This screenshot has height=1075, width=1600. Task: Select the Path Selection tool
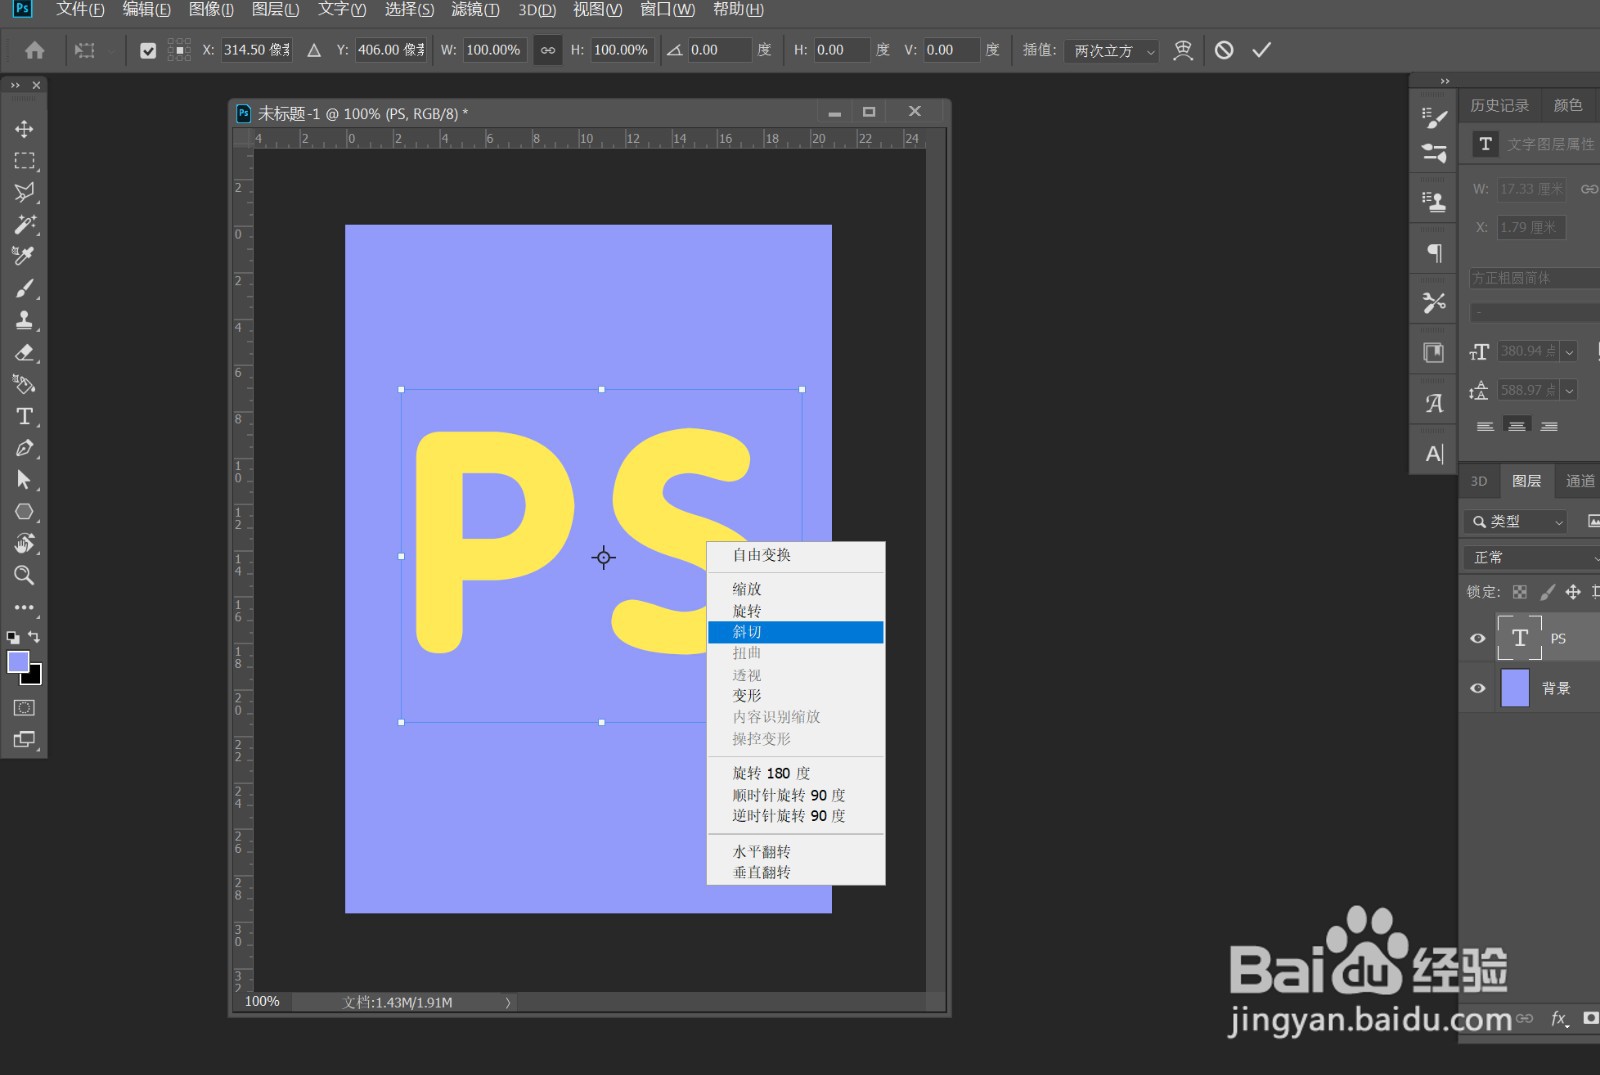point(24,480)
